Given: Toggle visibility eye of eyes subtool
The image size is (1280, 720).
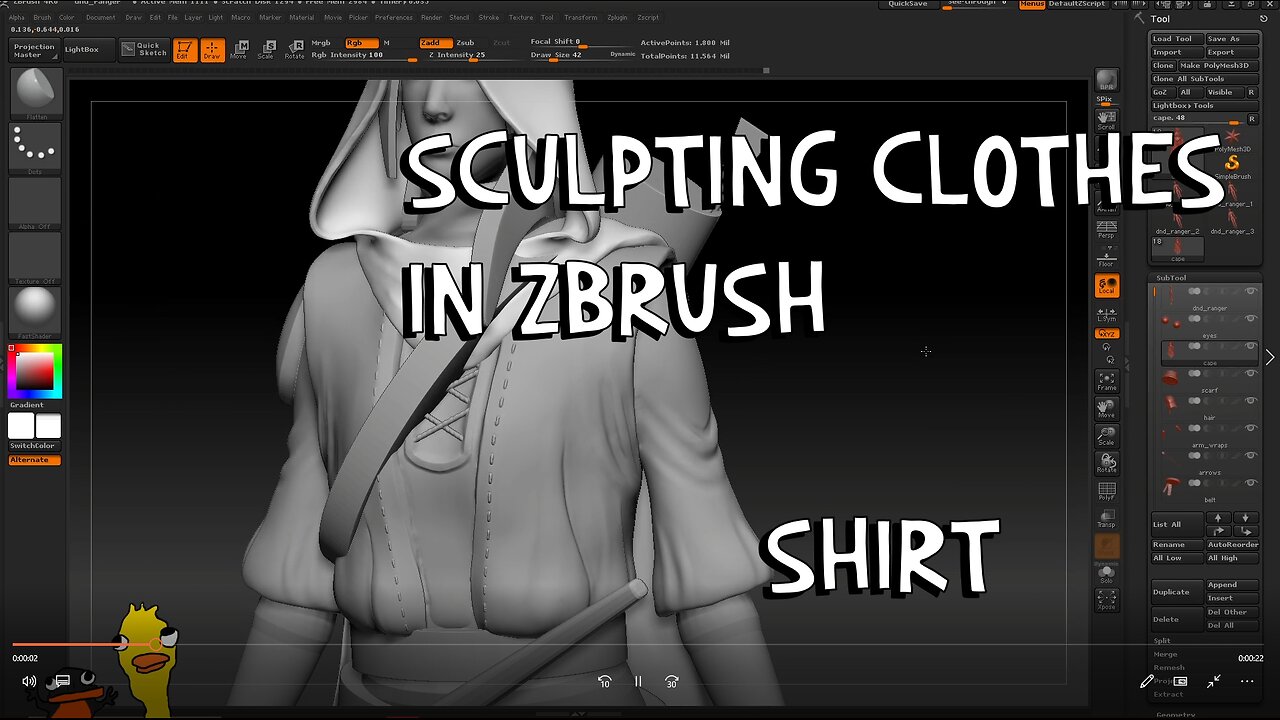Looking at the screenshot, I should (1250, 319).
